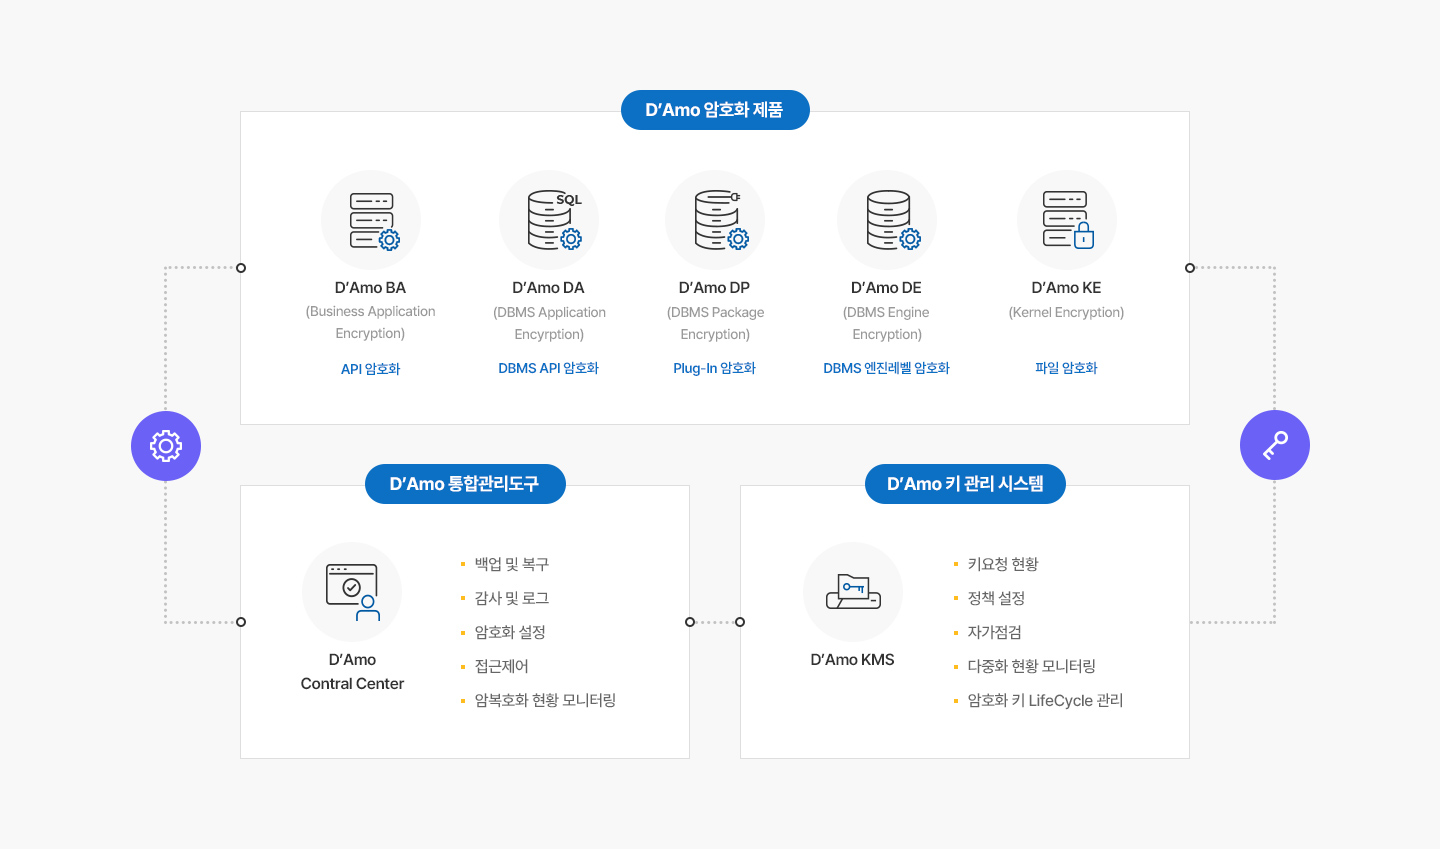Image resolution: width=1440 pixels, height=849 pixels.
Task: Click the purple gear circle icon
Action: 166,446
